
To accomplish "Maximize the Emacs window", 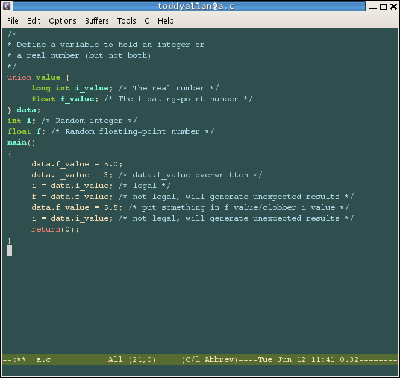I will 384,6.
